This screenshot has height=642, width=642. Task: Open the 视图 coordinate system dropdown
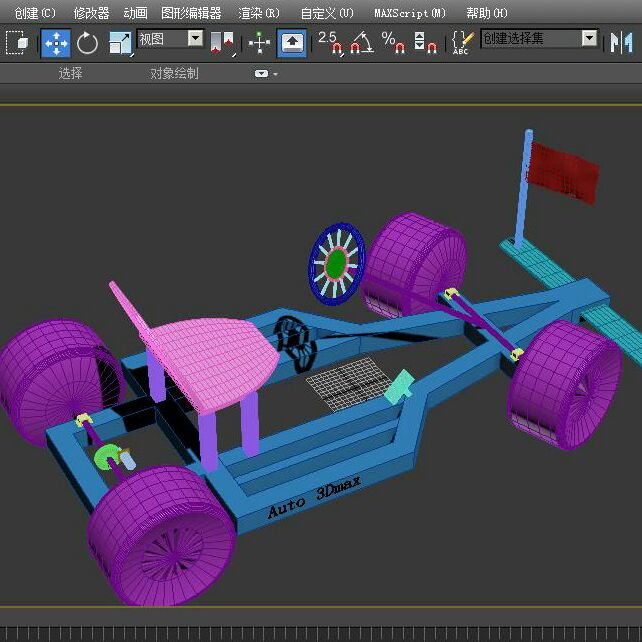click(195, 39)
